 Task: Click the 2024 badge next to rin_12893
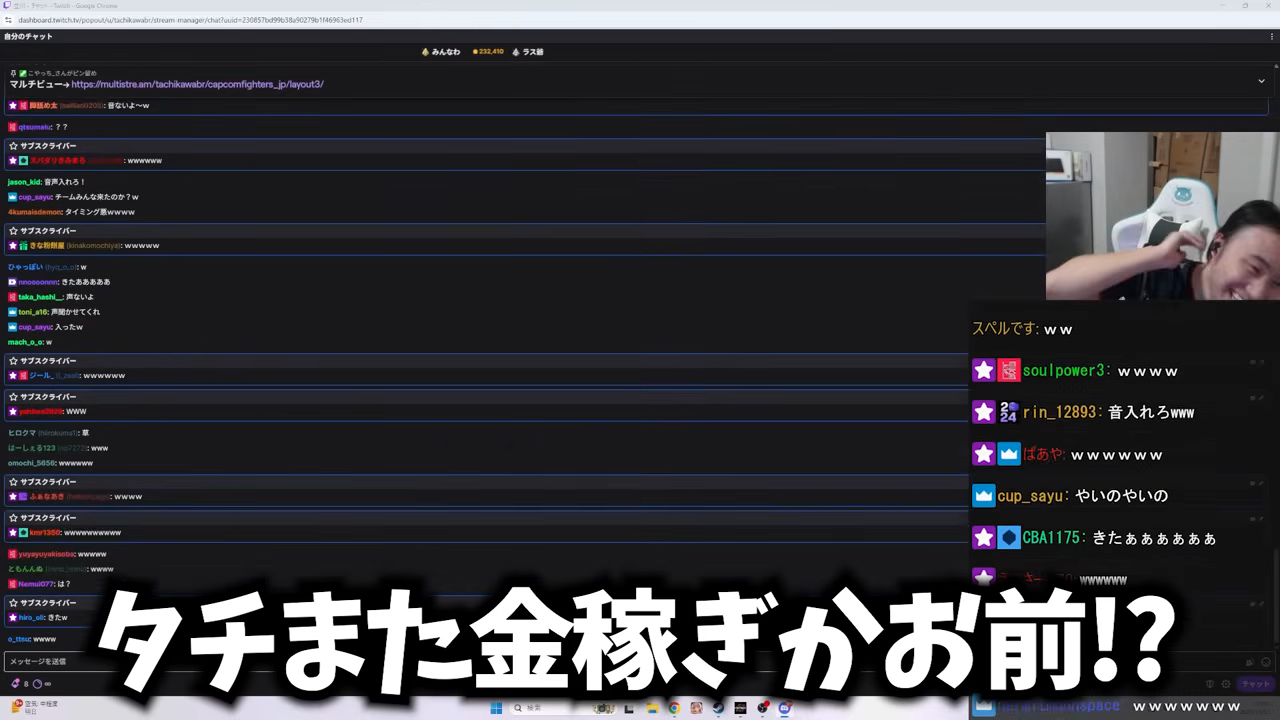pyautogui.click(x=1008, y=413)
